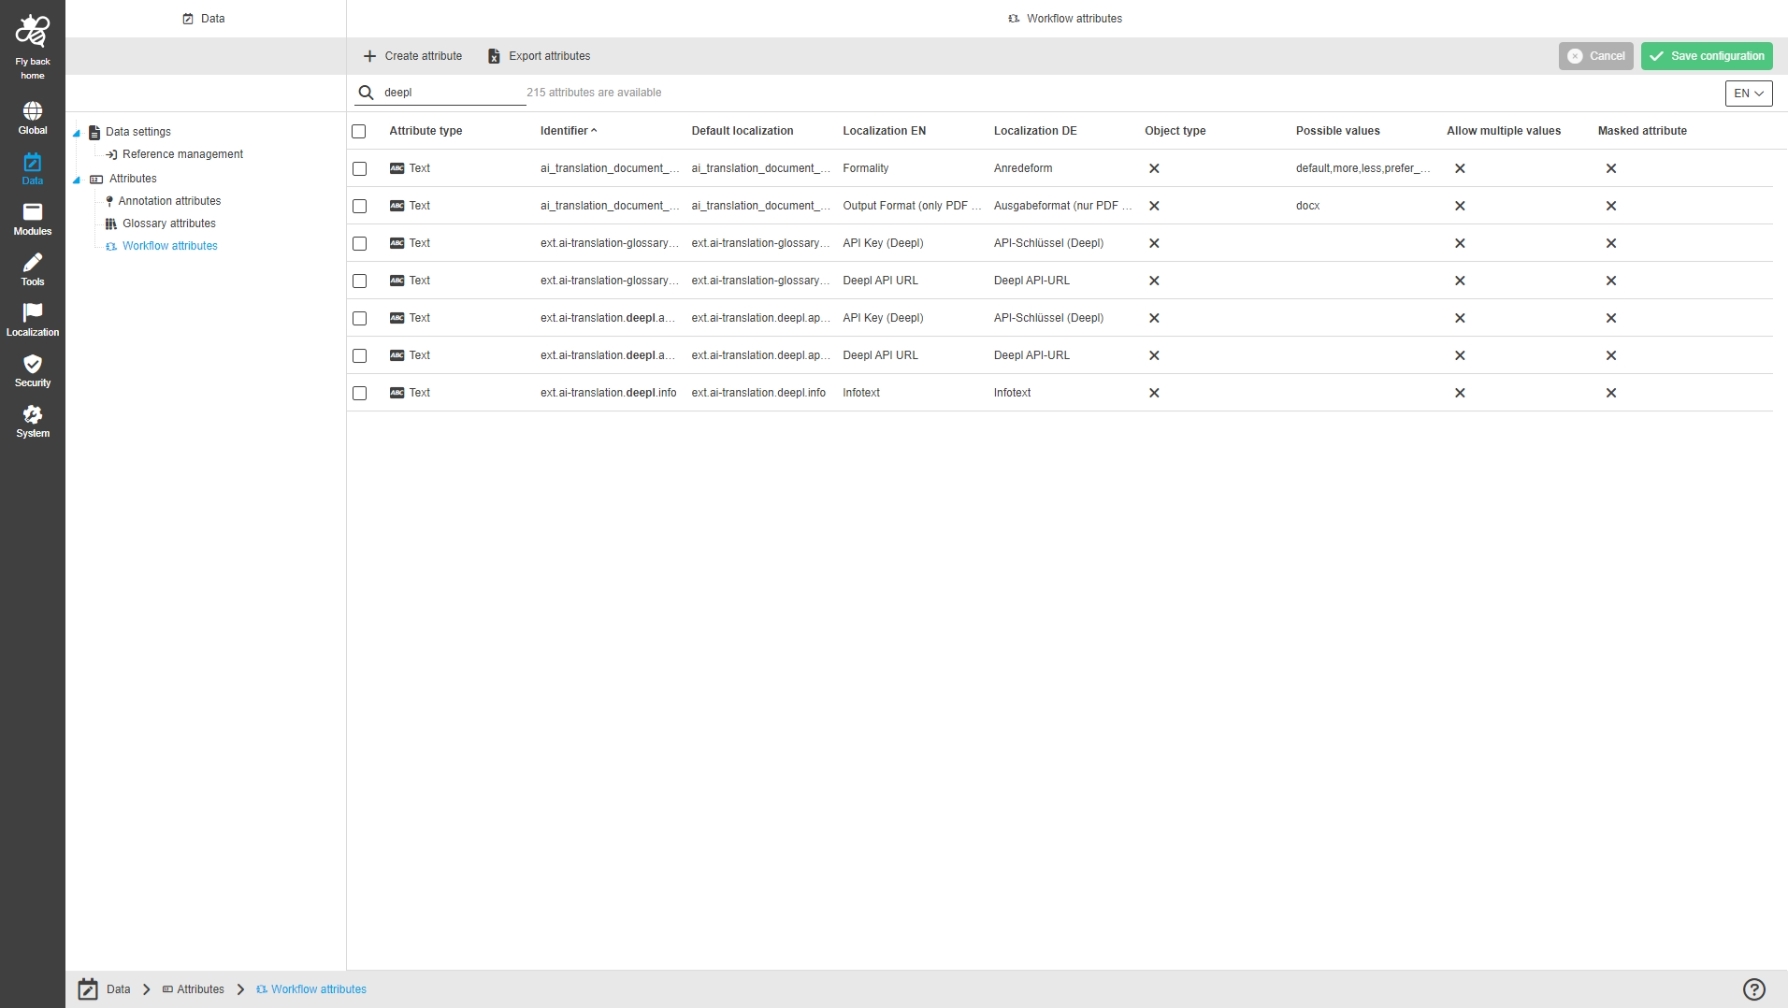Click the breadcrumb chevron after Attributes
The image size is (1788, 1008).
coord(241,989)
